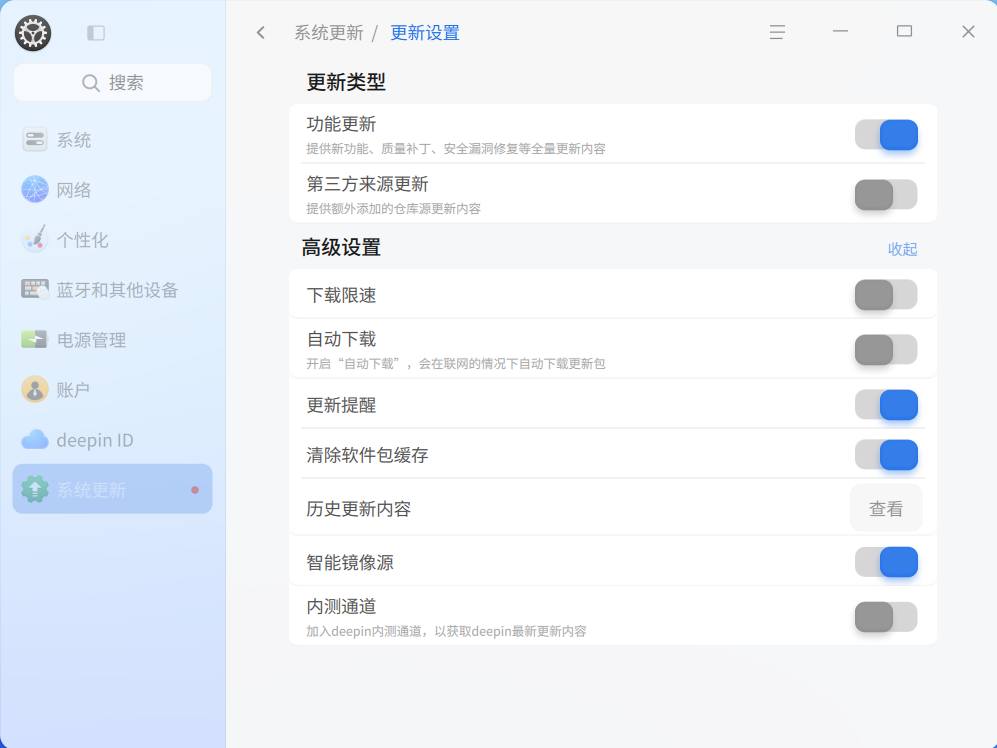
Task: Toggle the sidebar collapse icon
Action: [96, 33]
